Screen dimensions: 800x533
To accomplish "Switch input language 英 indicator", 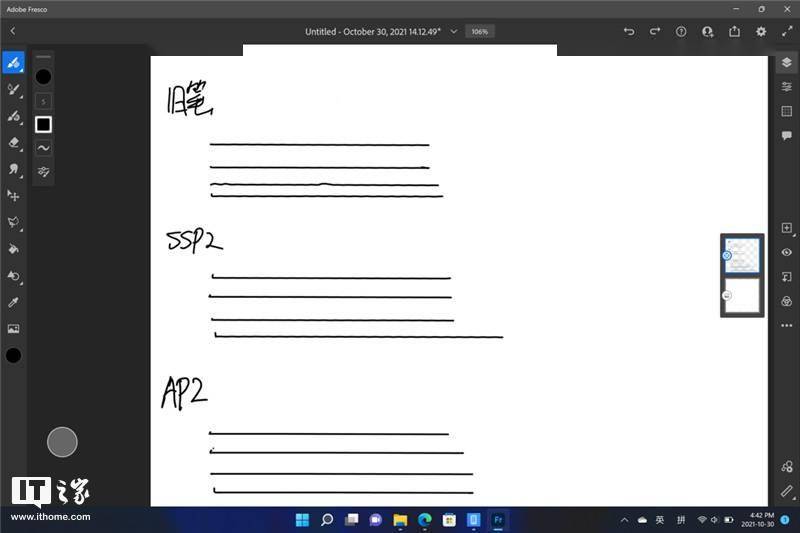I will pos(660,520).
